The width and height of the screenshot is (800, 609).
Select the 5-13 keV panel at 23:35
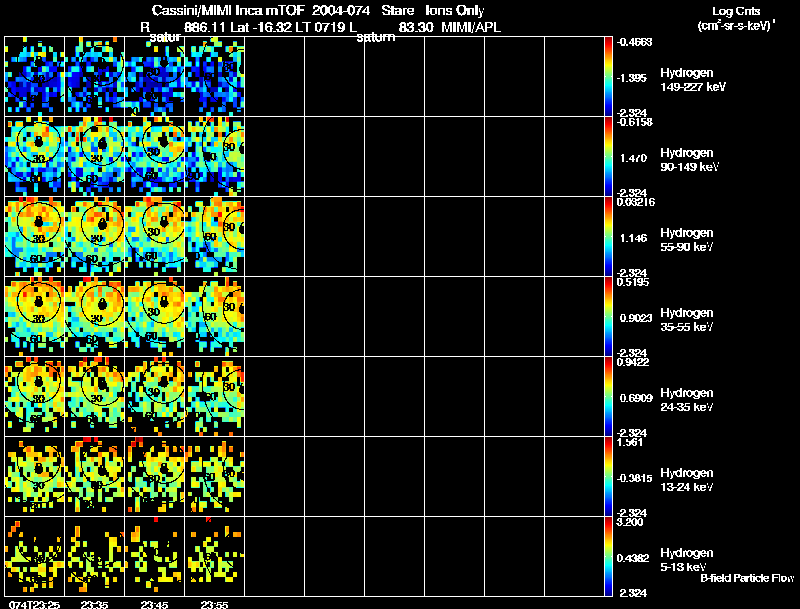(94, 556)
